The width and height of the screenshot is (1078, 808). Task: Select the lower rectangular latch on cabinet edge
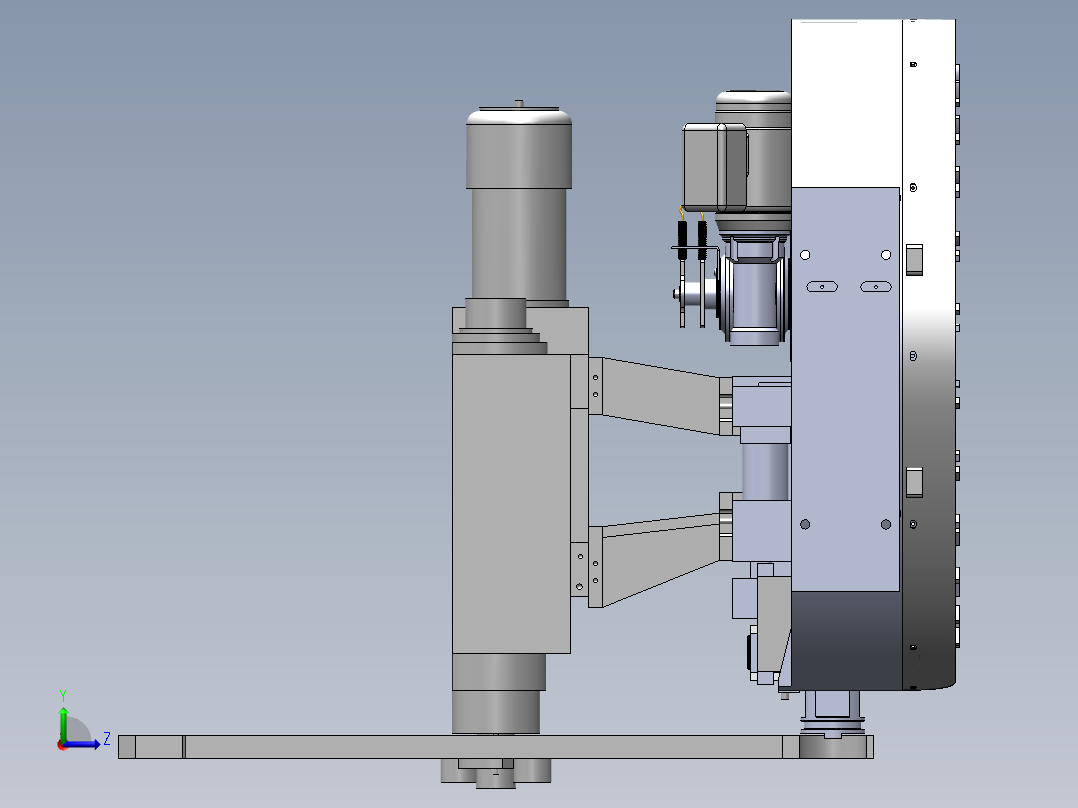[x=914, y=482]
